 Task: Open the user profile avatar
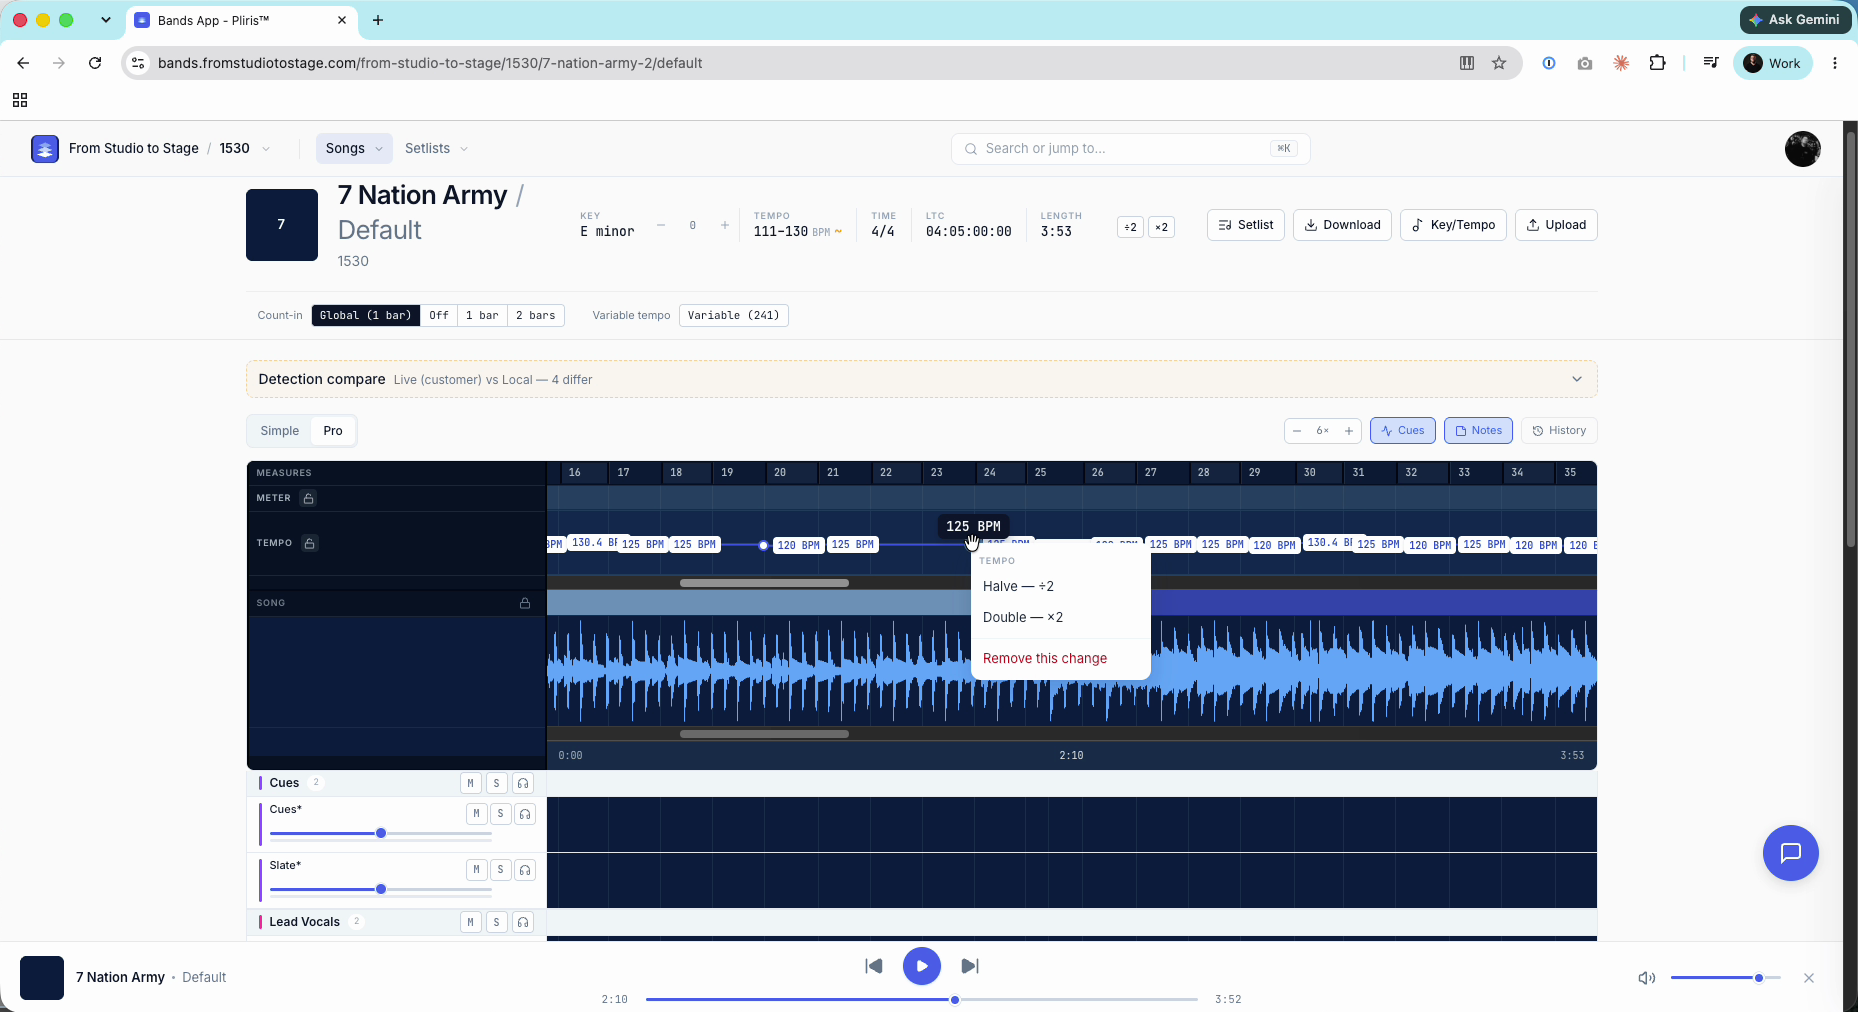click(1802, 149)
